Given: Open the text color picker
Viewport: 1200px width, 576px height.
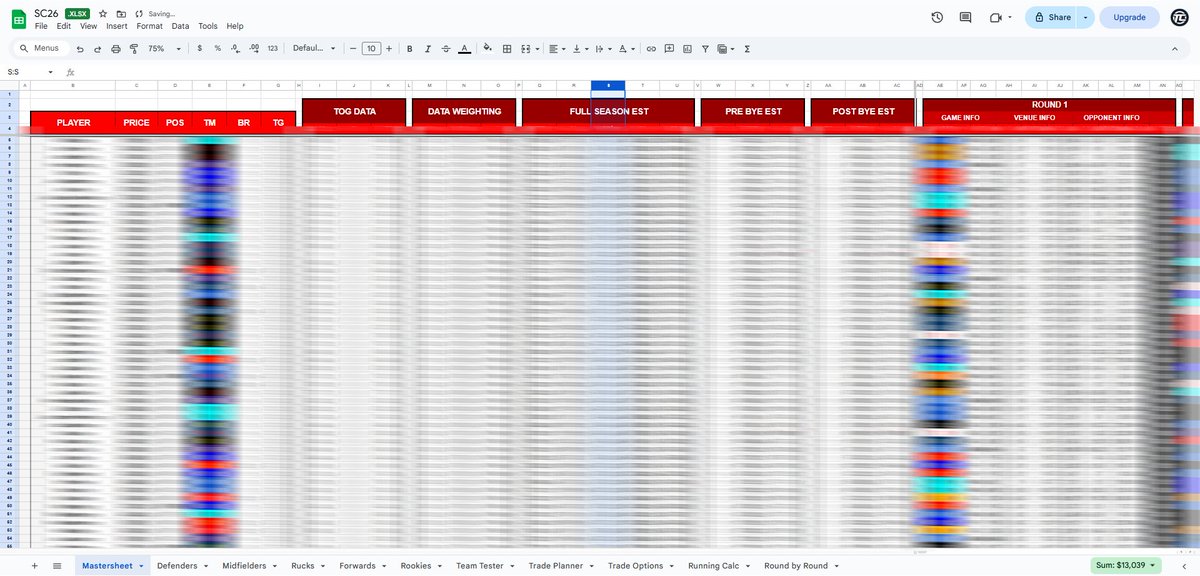Looking at the screenshot, I should [464, 48].
